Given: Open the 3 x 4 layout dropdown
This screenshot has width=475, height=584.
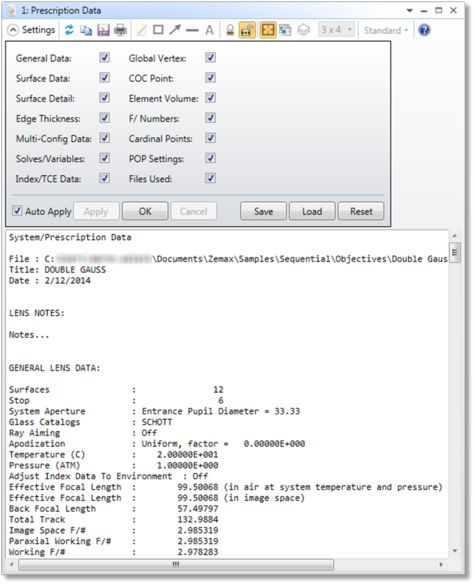Looking at the screenshot, I should (336, 30).
